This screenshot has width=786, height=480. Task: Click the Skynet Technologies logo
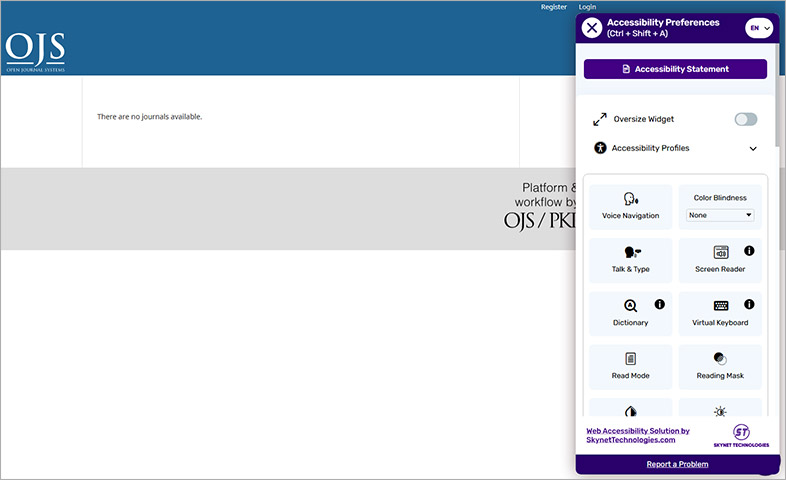741,435
